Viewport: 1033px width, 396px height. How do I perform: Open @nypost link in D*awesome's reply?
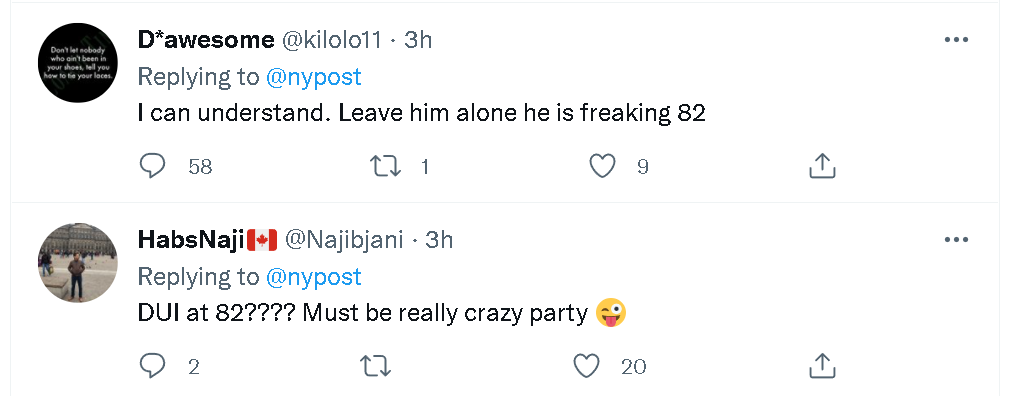[x=314, y=77]
